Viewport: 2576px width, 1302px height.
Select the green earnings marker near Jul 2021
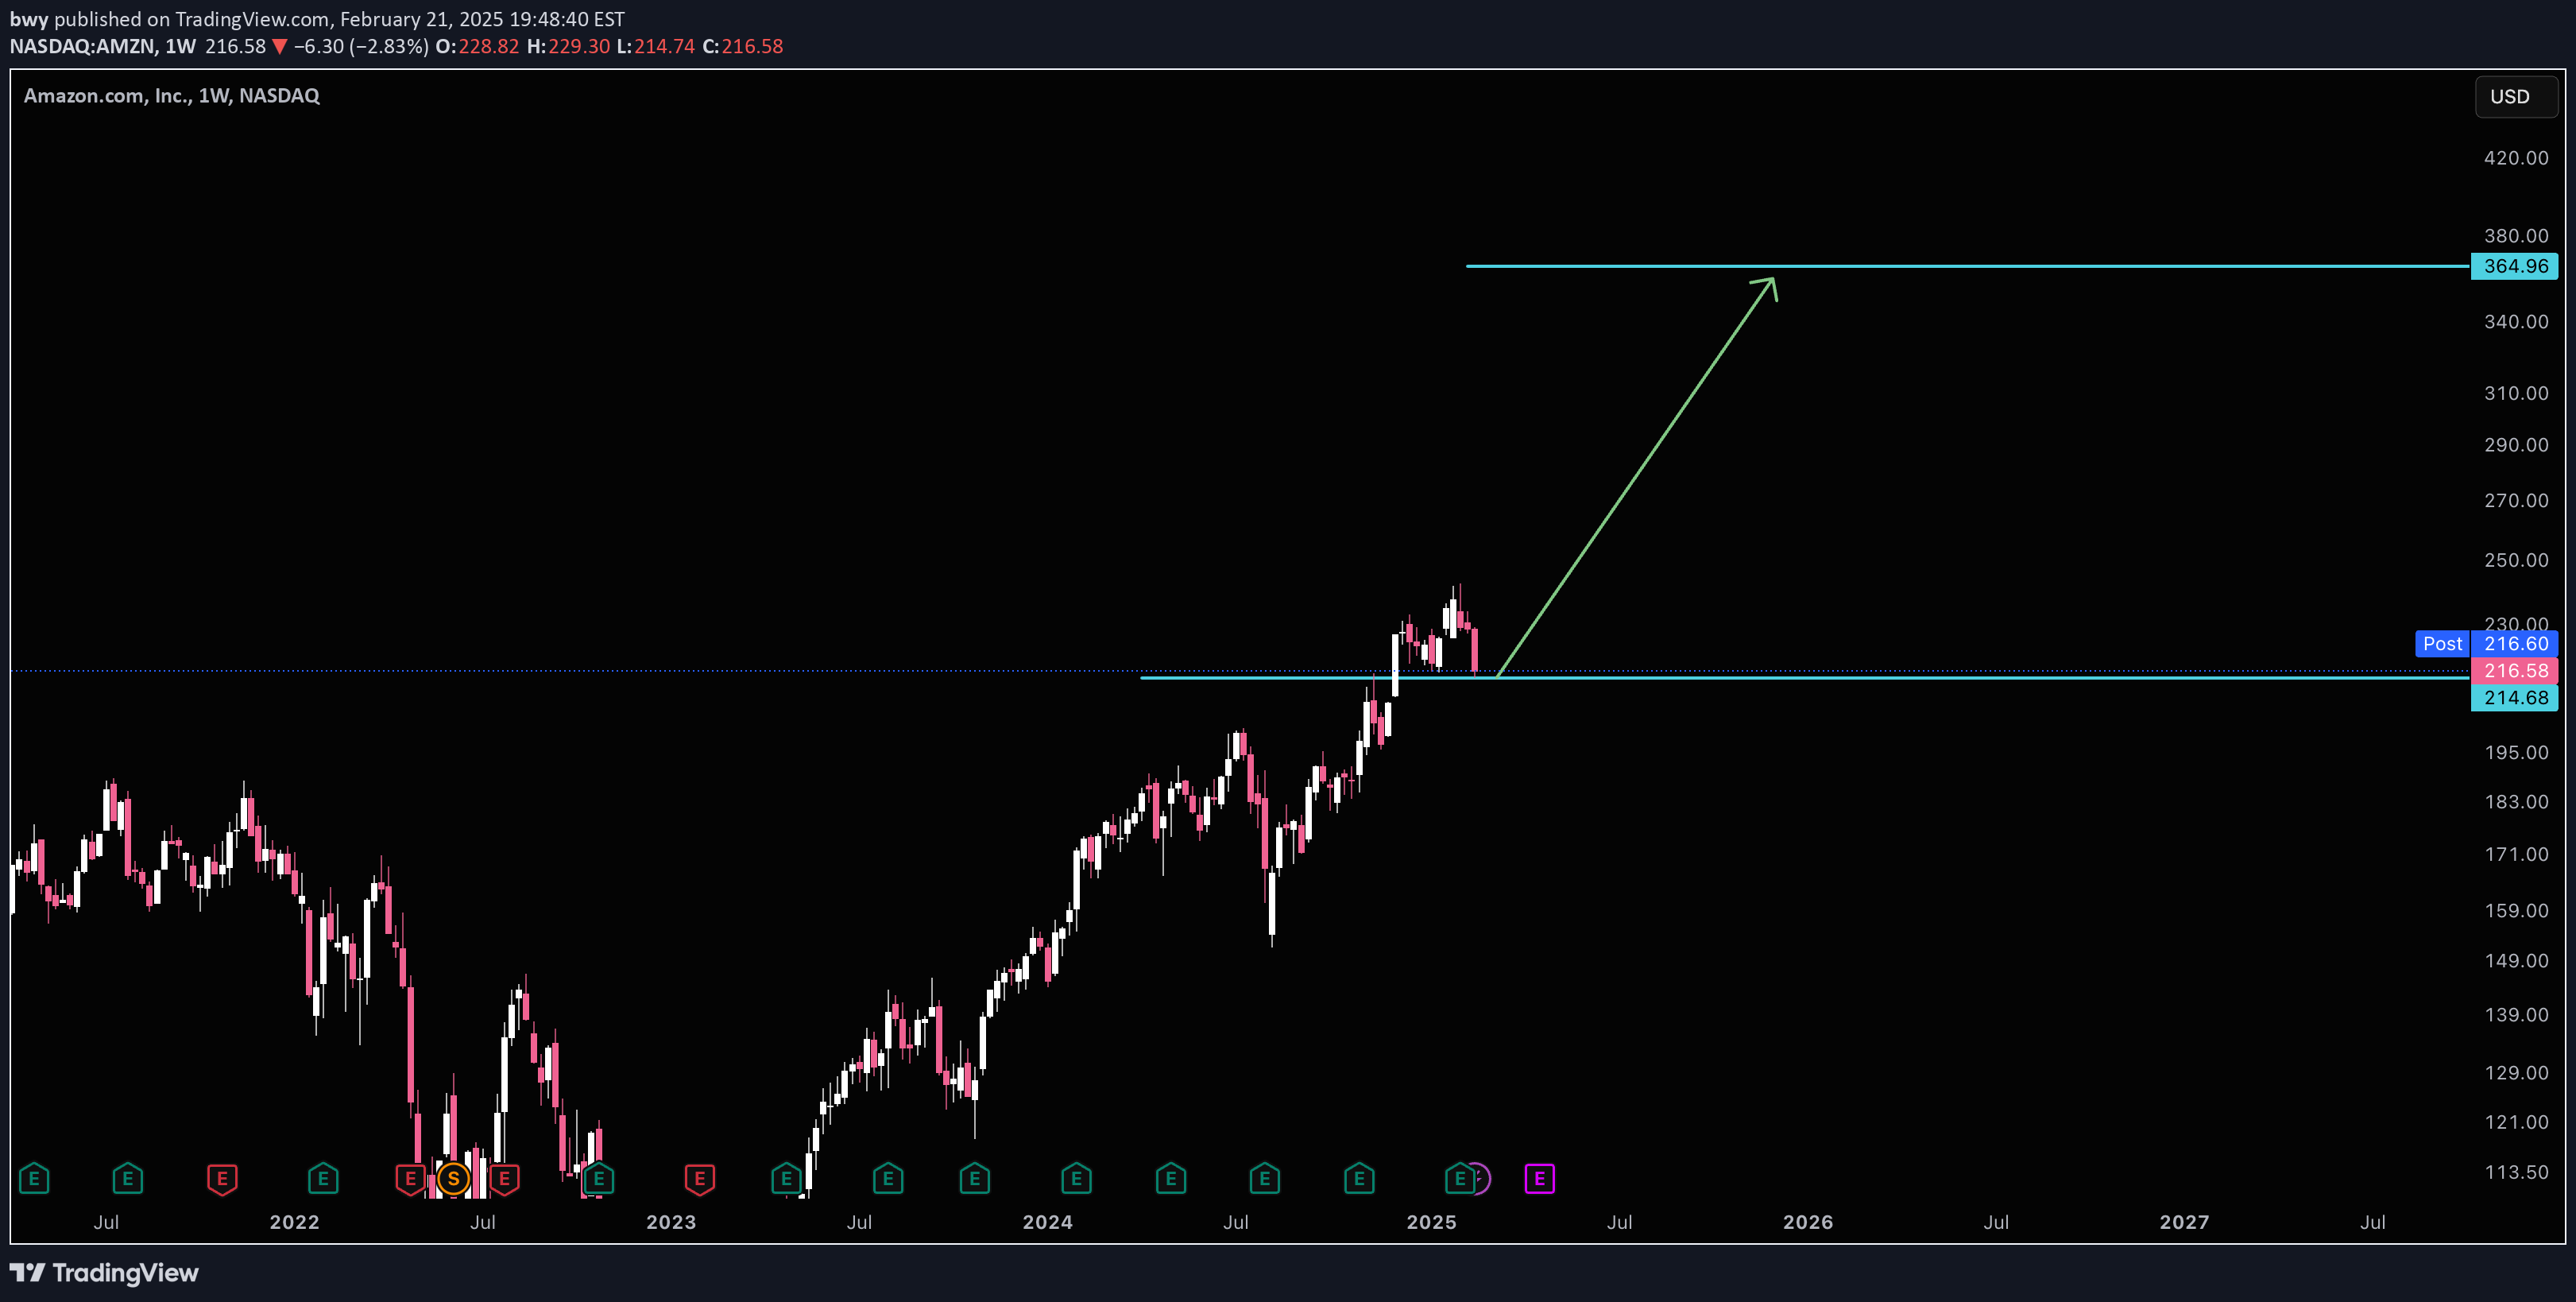128,1178
